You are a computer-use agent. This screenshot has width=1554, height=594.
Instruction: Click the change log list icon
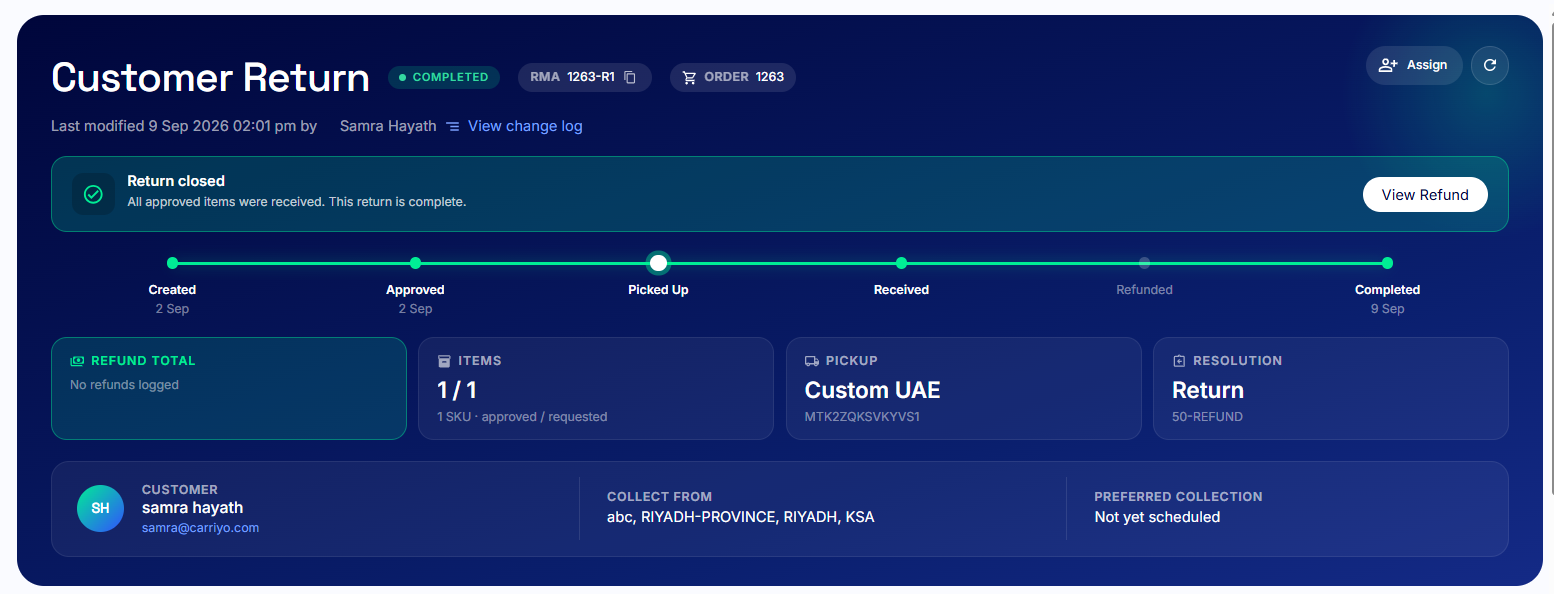pyautogui.click(x=453, y=126)
